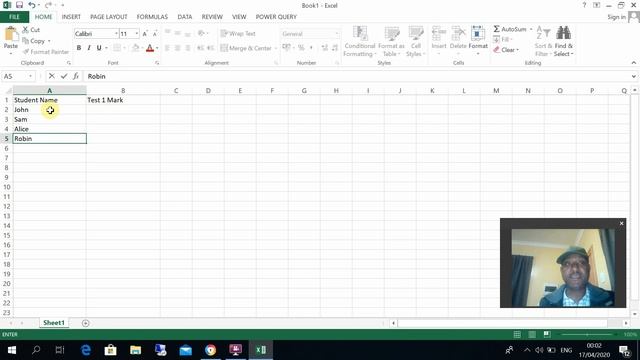Open Chrome from the taskbar
The height and width of the screenshot is (360, 640).
211,350
